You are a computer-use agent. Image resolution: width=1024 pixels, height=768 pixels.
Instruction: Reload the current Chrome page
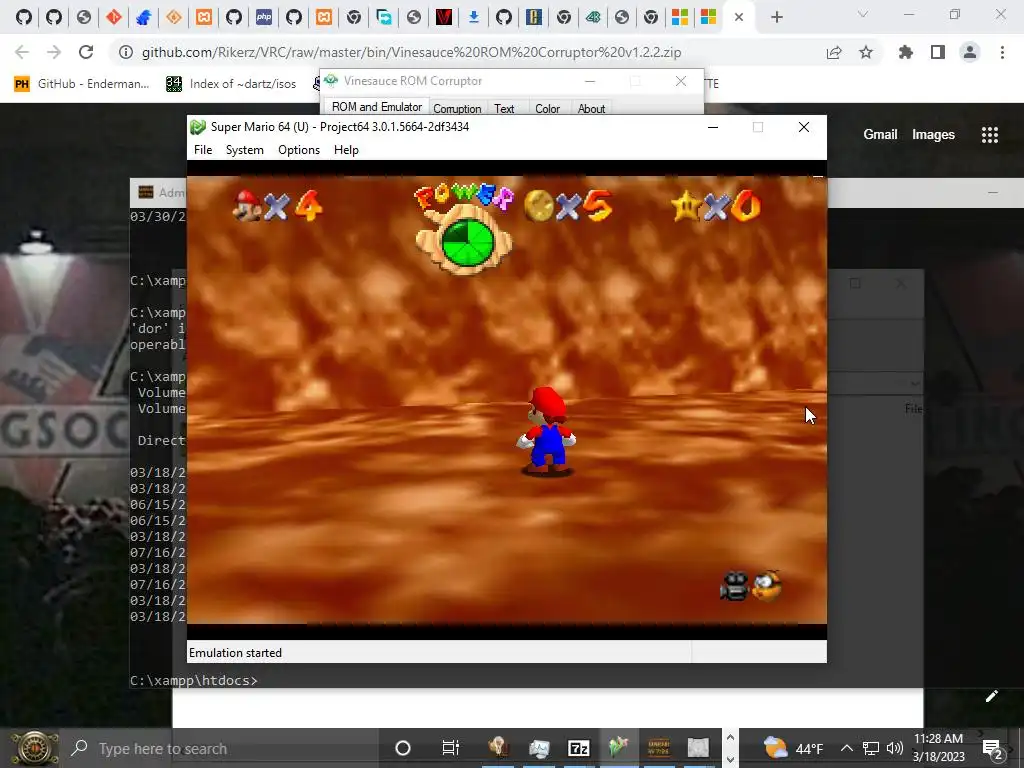click(86, 52)
